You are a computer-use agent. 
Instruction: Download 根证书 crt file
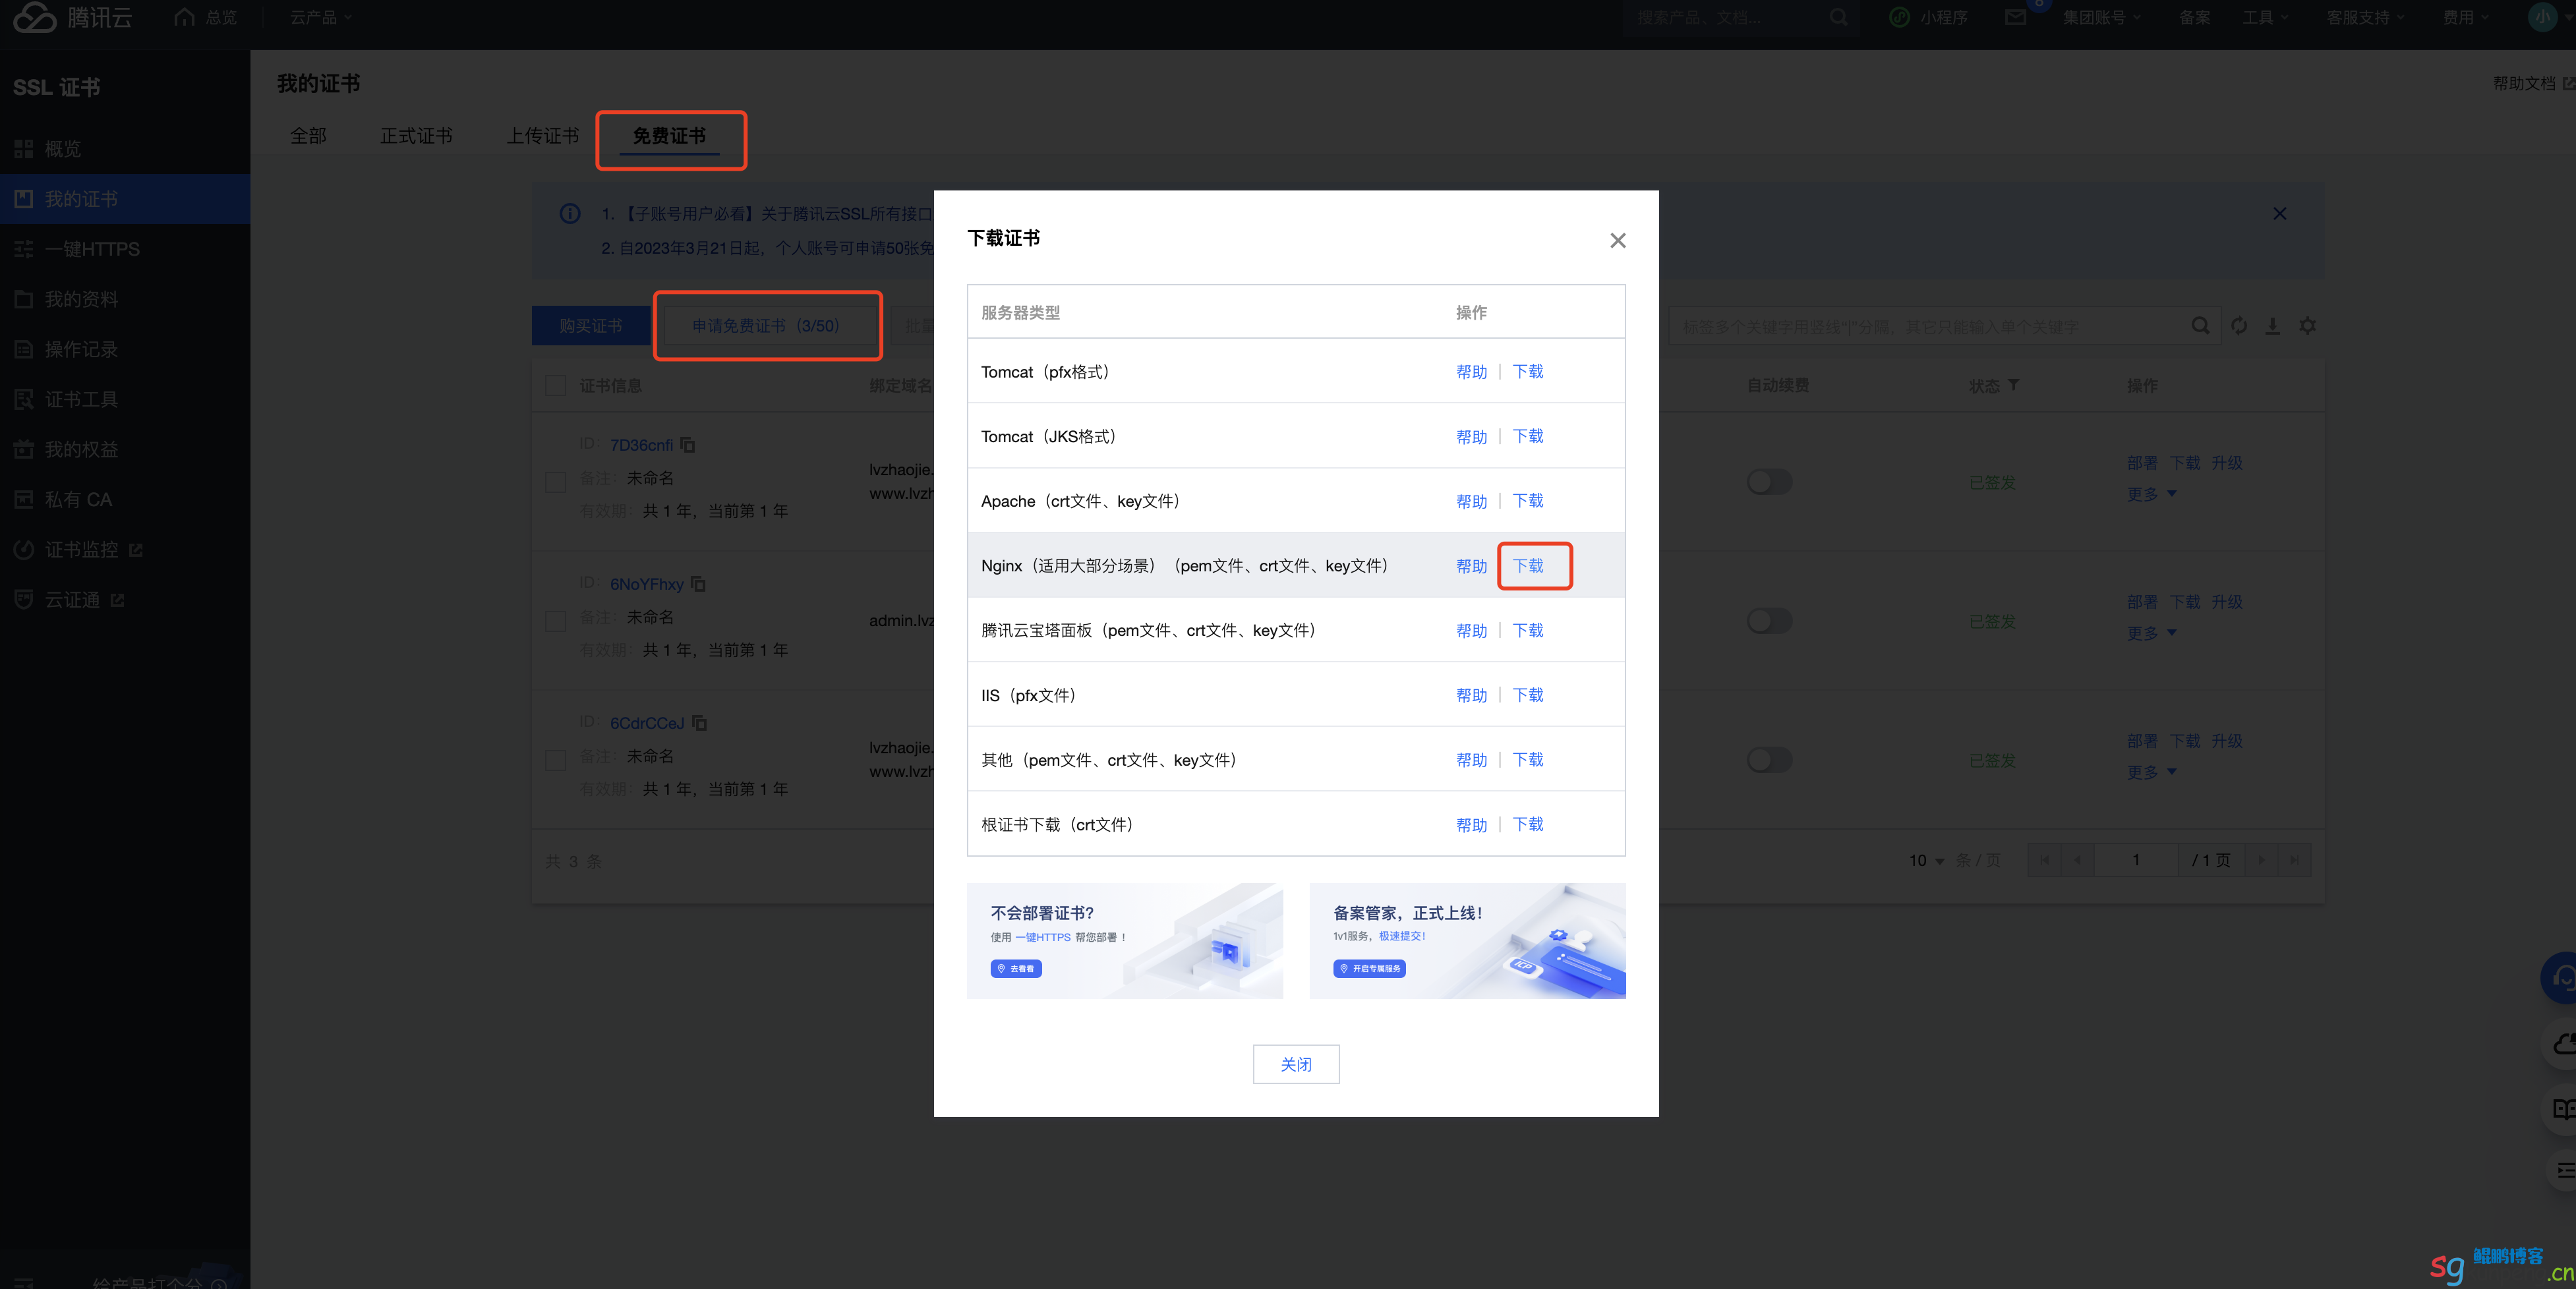(1528, 824)
